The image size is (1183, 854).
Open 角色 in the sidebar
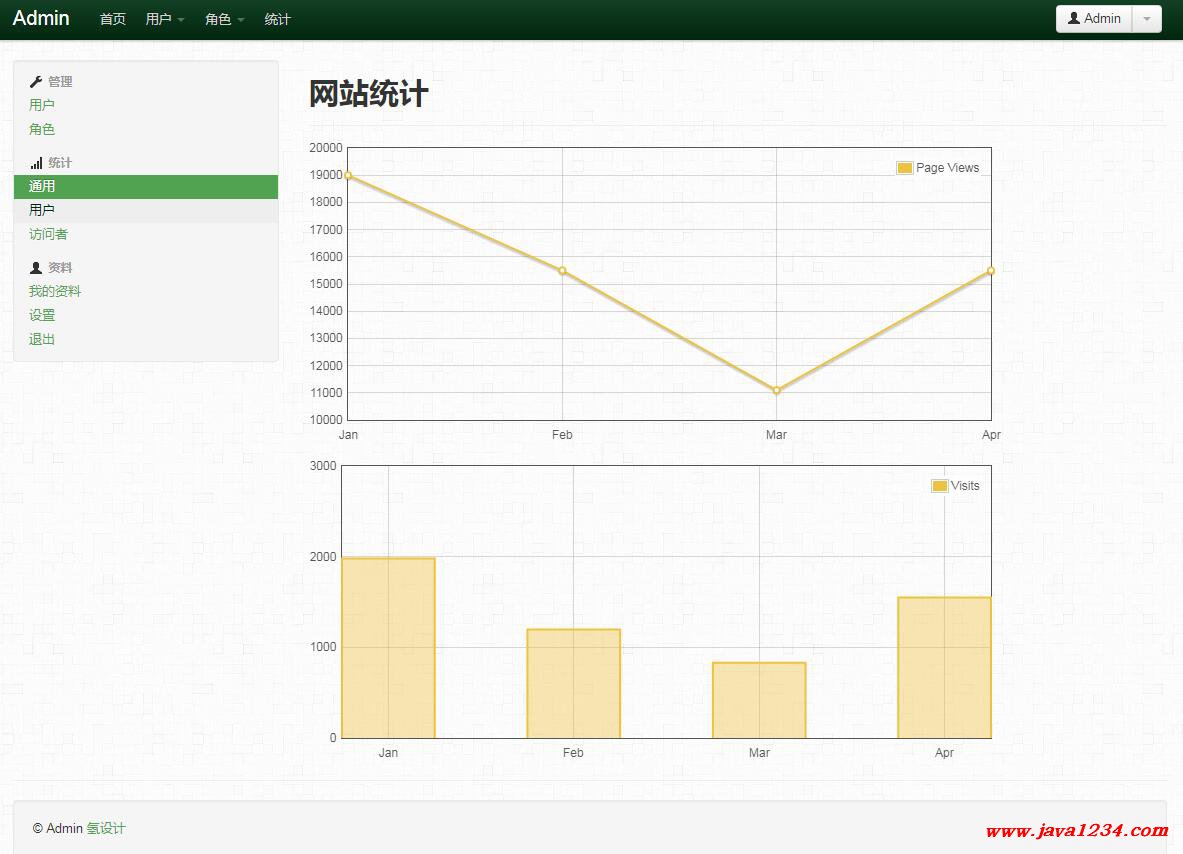tap(41, 129)
